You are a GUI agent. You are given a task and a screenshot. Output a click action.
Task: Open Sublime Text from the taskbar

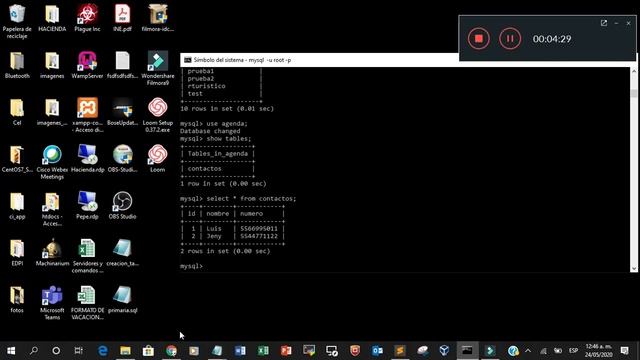(400, 351)
